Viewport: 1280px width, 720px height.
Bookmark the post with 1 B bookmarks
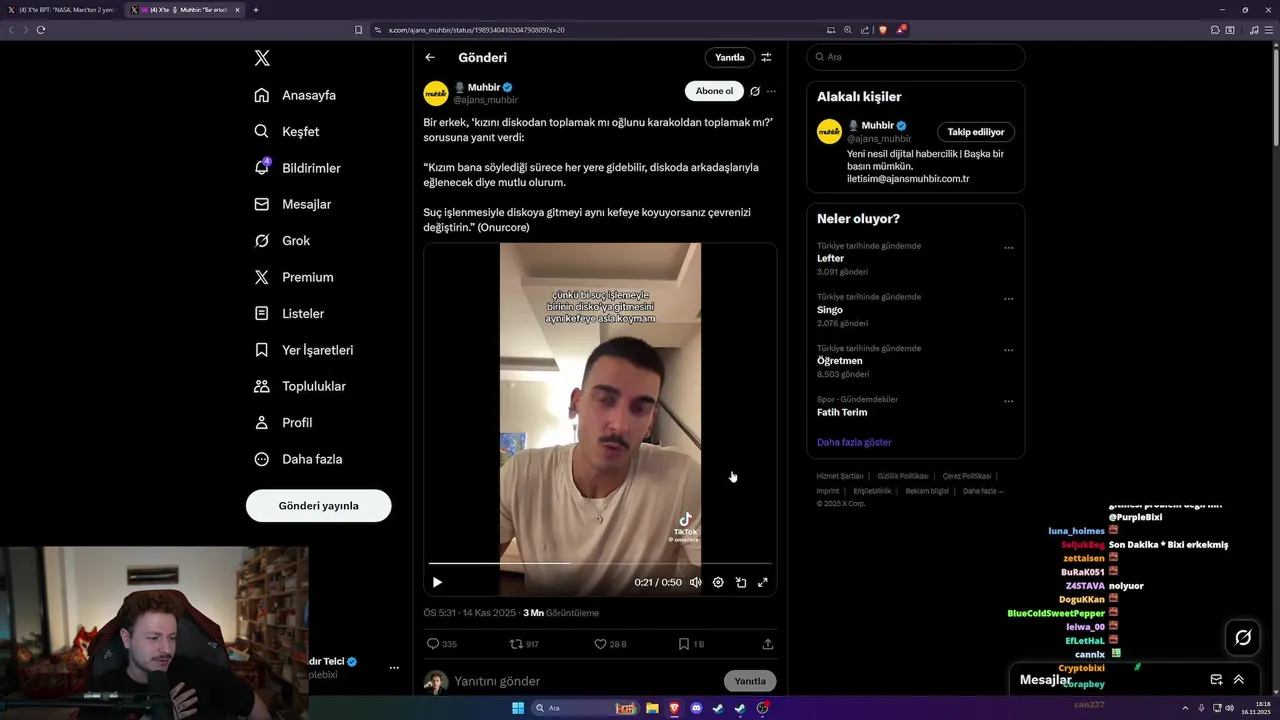(691, 644)
